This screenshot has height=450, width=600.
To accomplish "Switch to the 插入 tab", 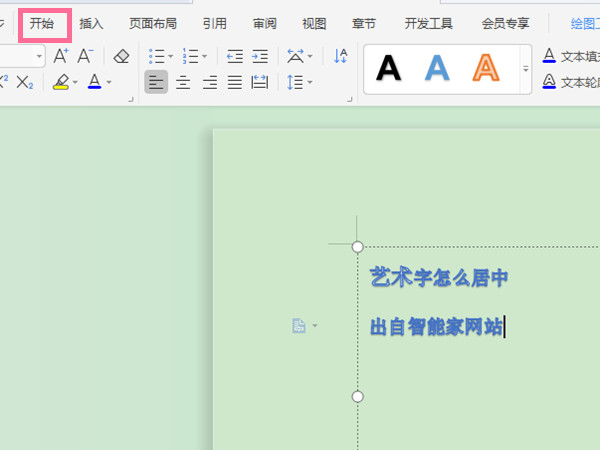I will click(91, 23).
